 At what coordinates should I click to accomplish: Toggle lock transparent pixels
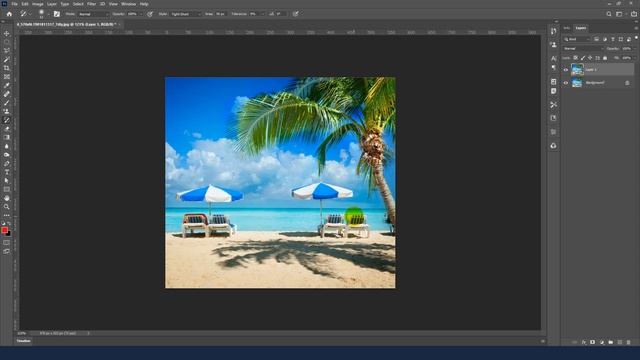coord(576,58)
